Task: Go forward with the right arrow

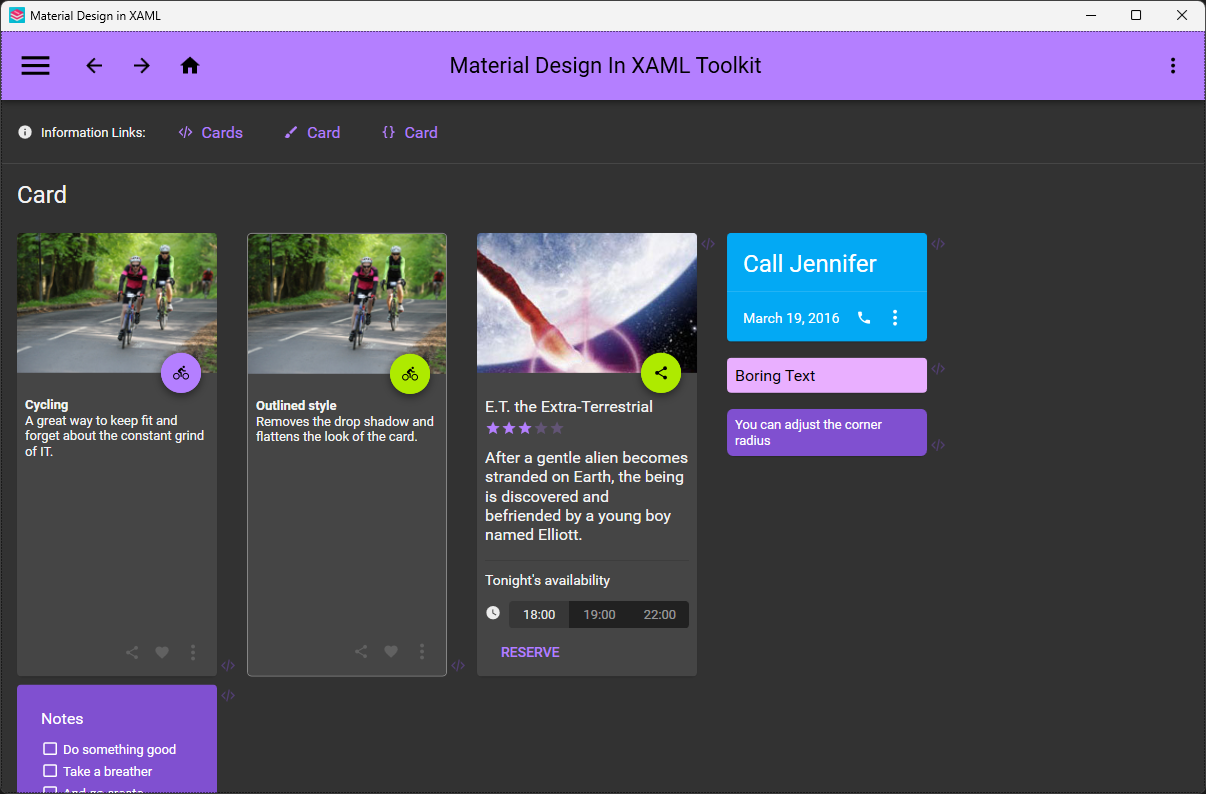Action: pyautogui.click(x=142, y=66)
